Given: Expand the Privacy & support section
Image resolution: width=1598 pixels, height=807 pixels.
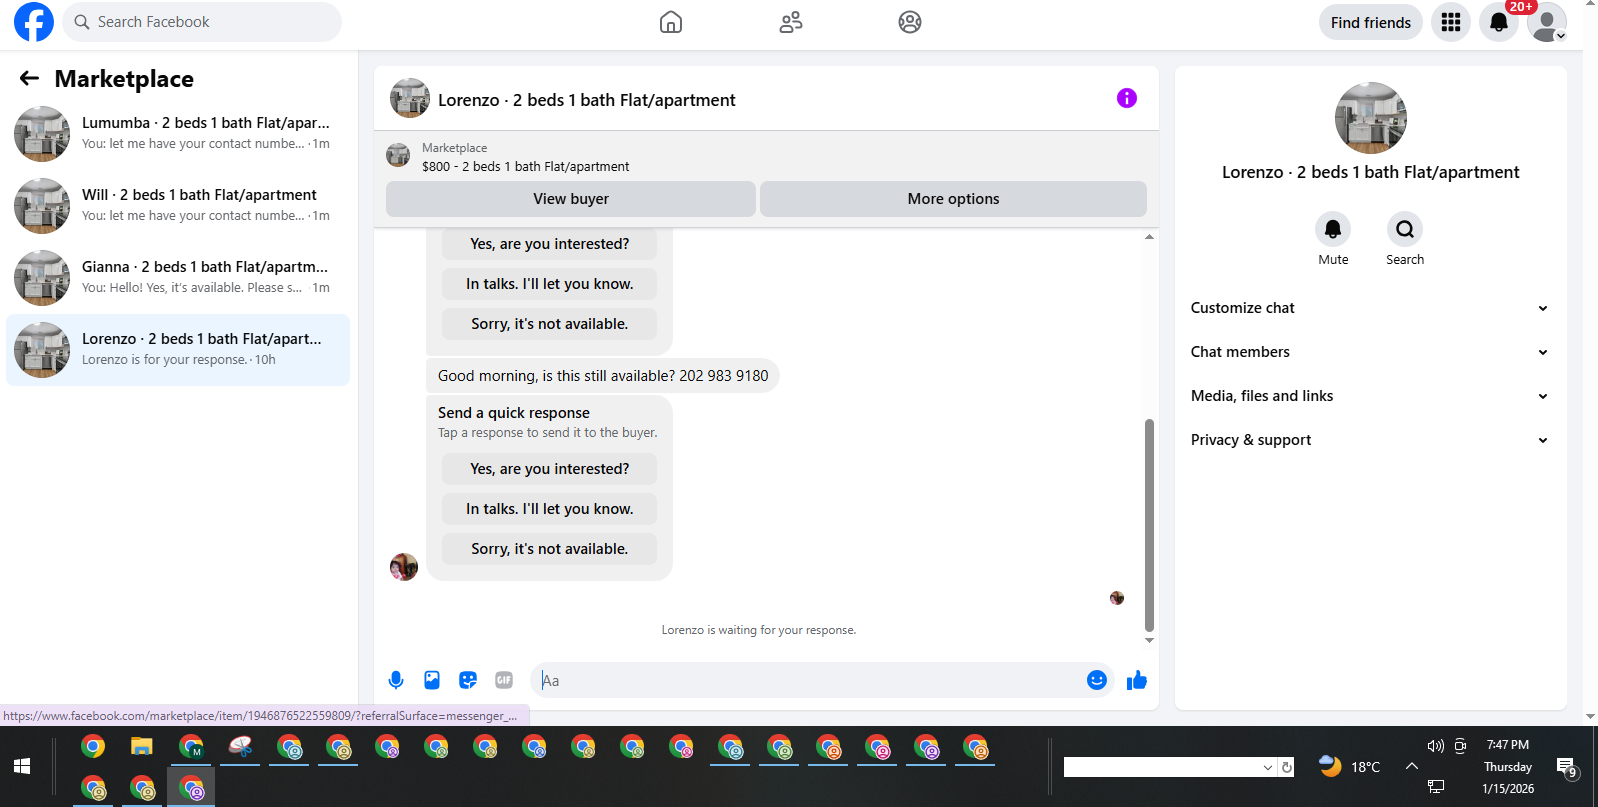Looking at the screenshot, I should coord(1370,440).
